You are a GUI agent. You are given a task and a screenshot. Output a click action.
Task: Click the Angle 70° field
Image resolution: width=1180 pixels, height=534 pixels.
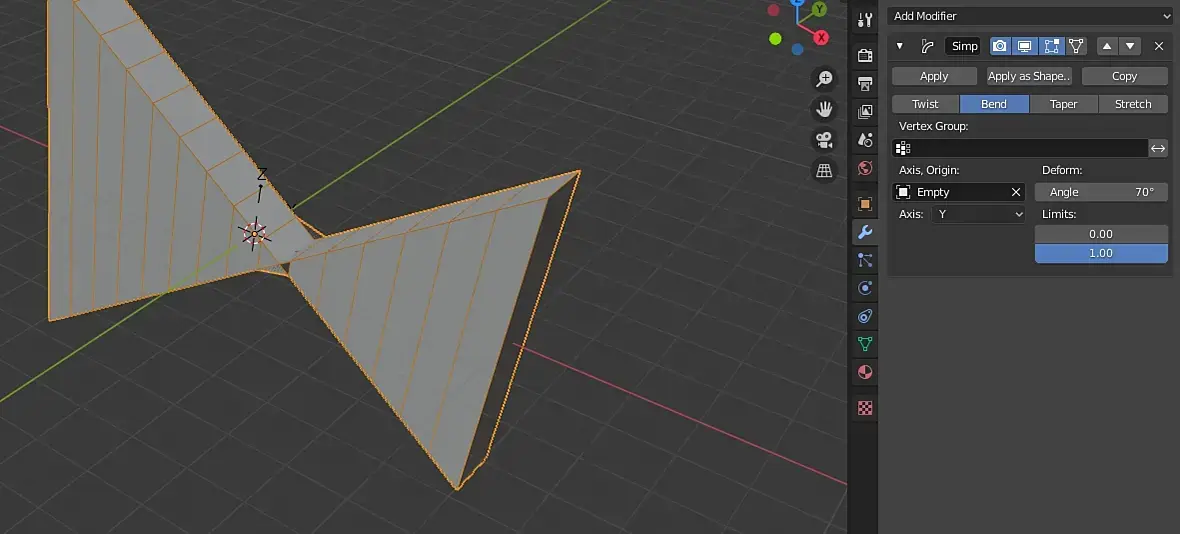point(1101,192)
